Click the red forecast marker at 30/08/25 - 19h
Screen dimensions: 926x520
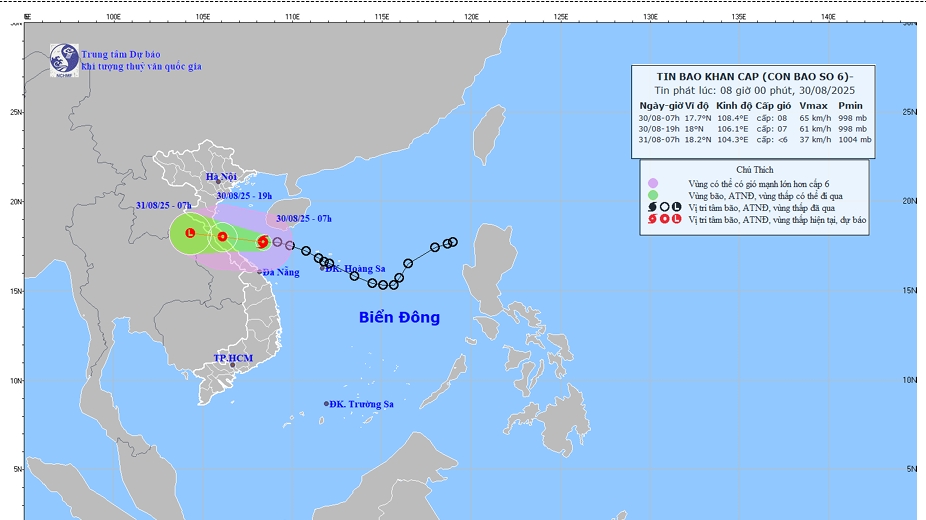coord(222,237)
